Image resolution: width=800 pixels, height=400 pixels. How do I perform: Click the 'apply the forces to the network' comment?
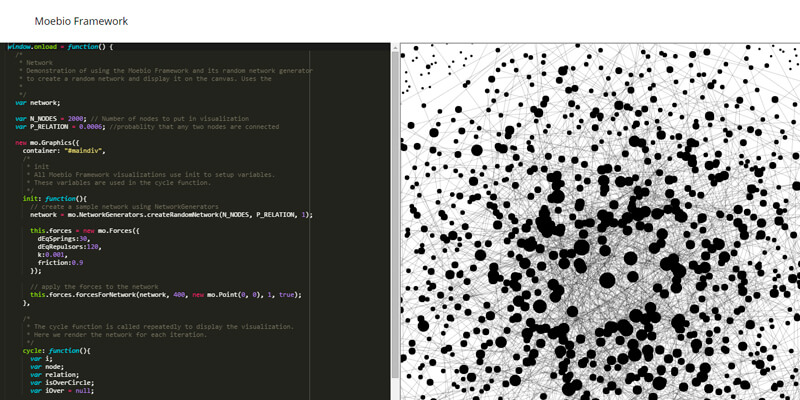pyautogui.click(x=94, y=287)
